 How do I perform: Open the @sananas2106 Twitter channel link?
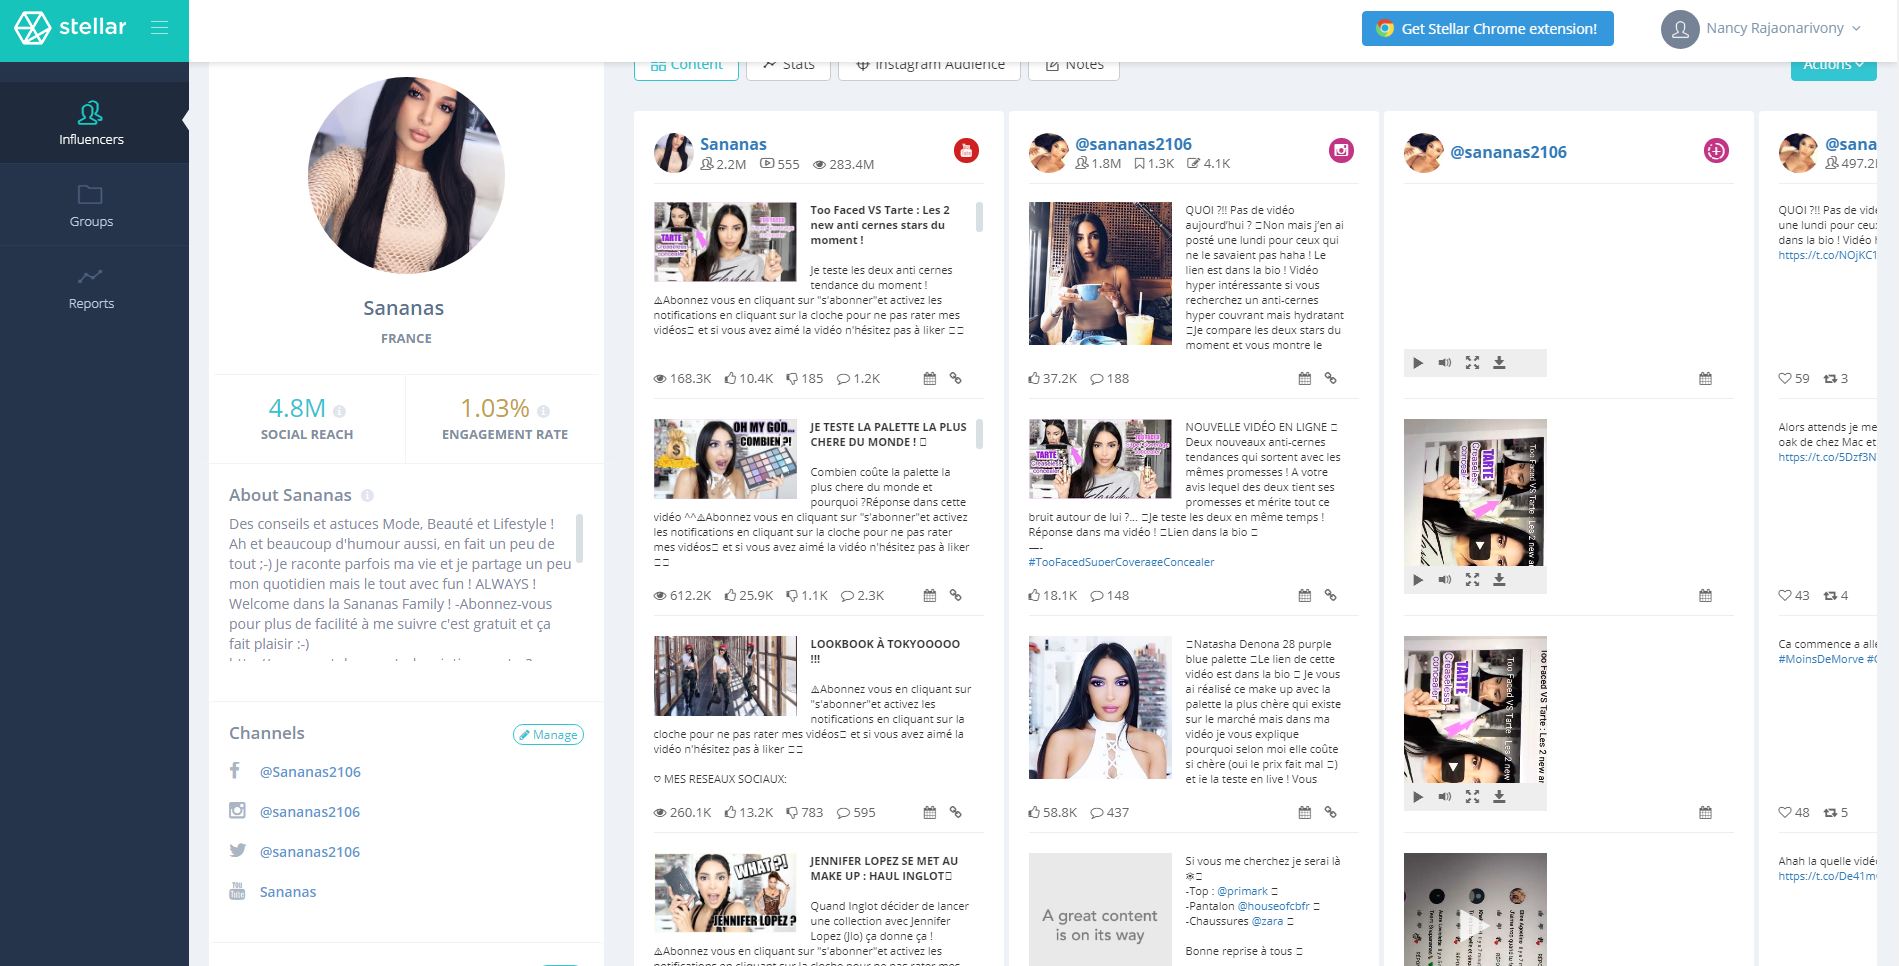pyautogui.click(x=310, y=852)
